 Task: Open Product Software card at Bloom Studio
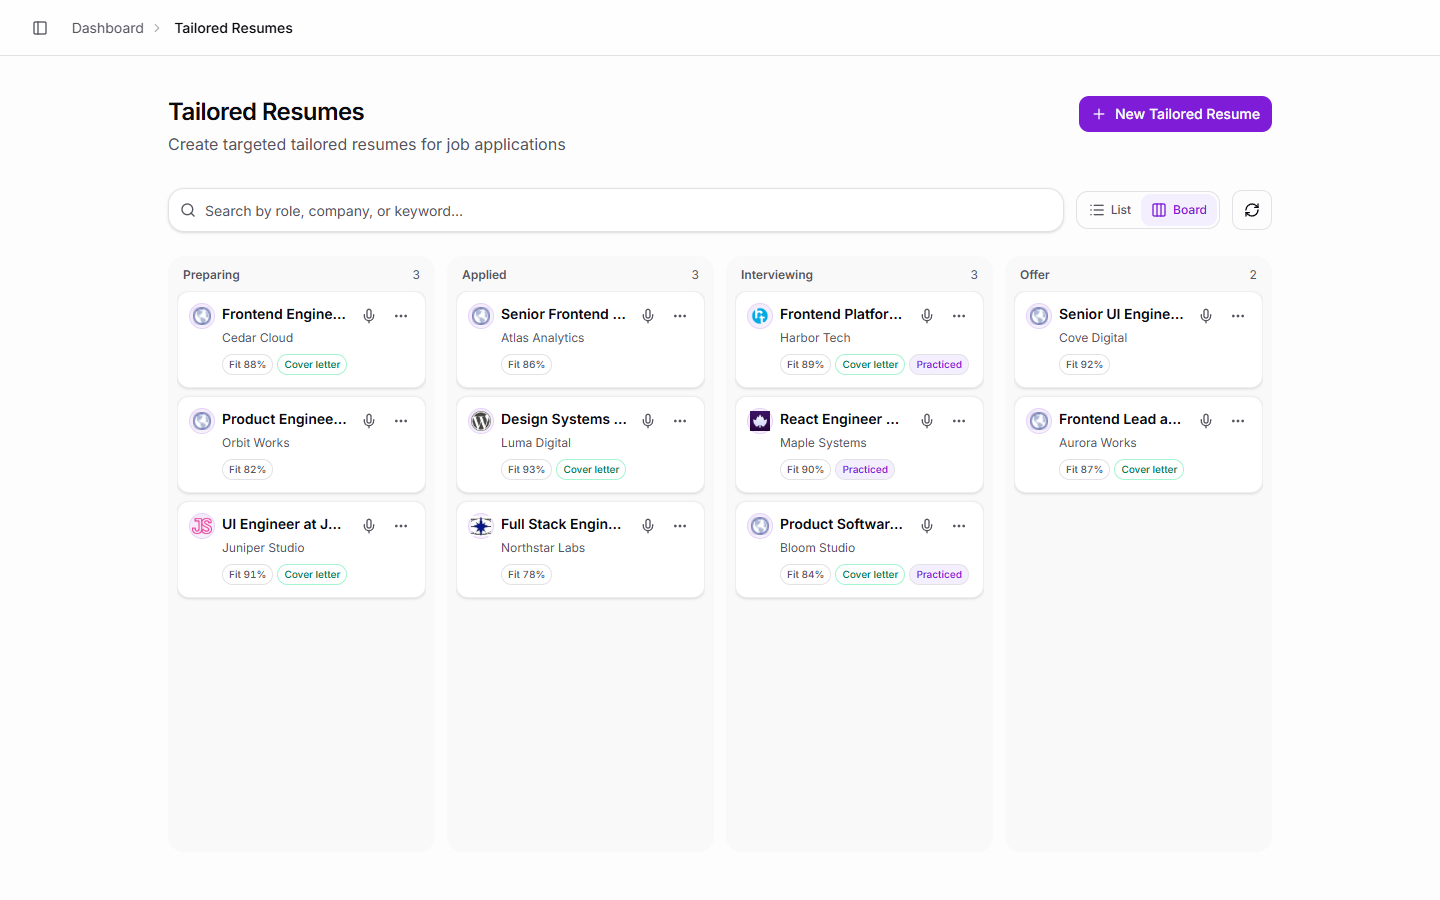click(841, 524)
